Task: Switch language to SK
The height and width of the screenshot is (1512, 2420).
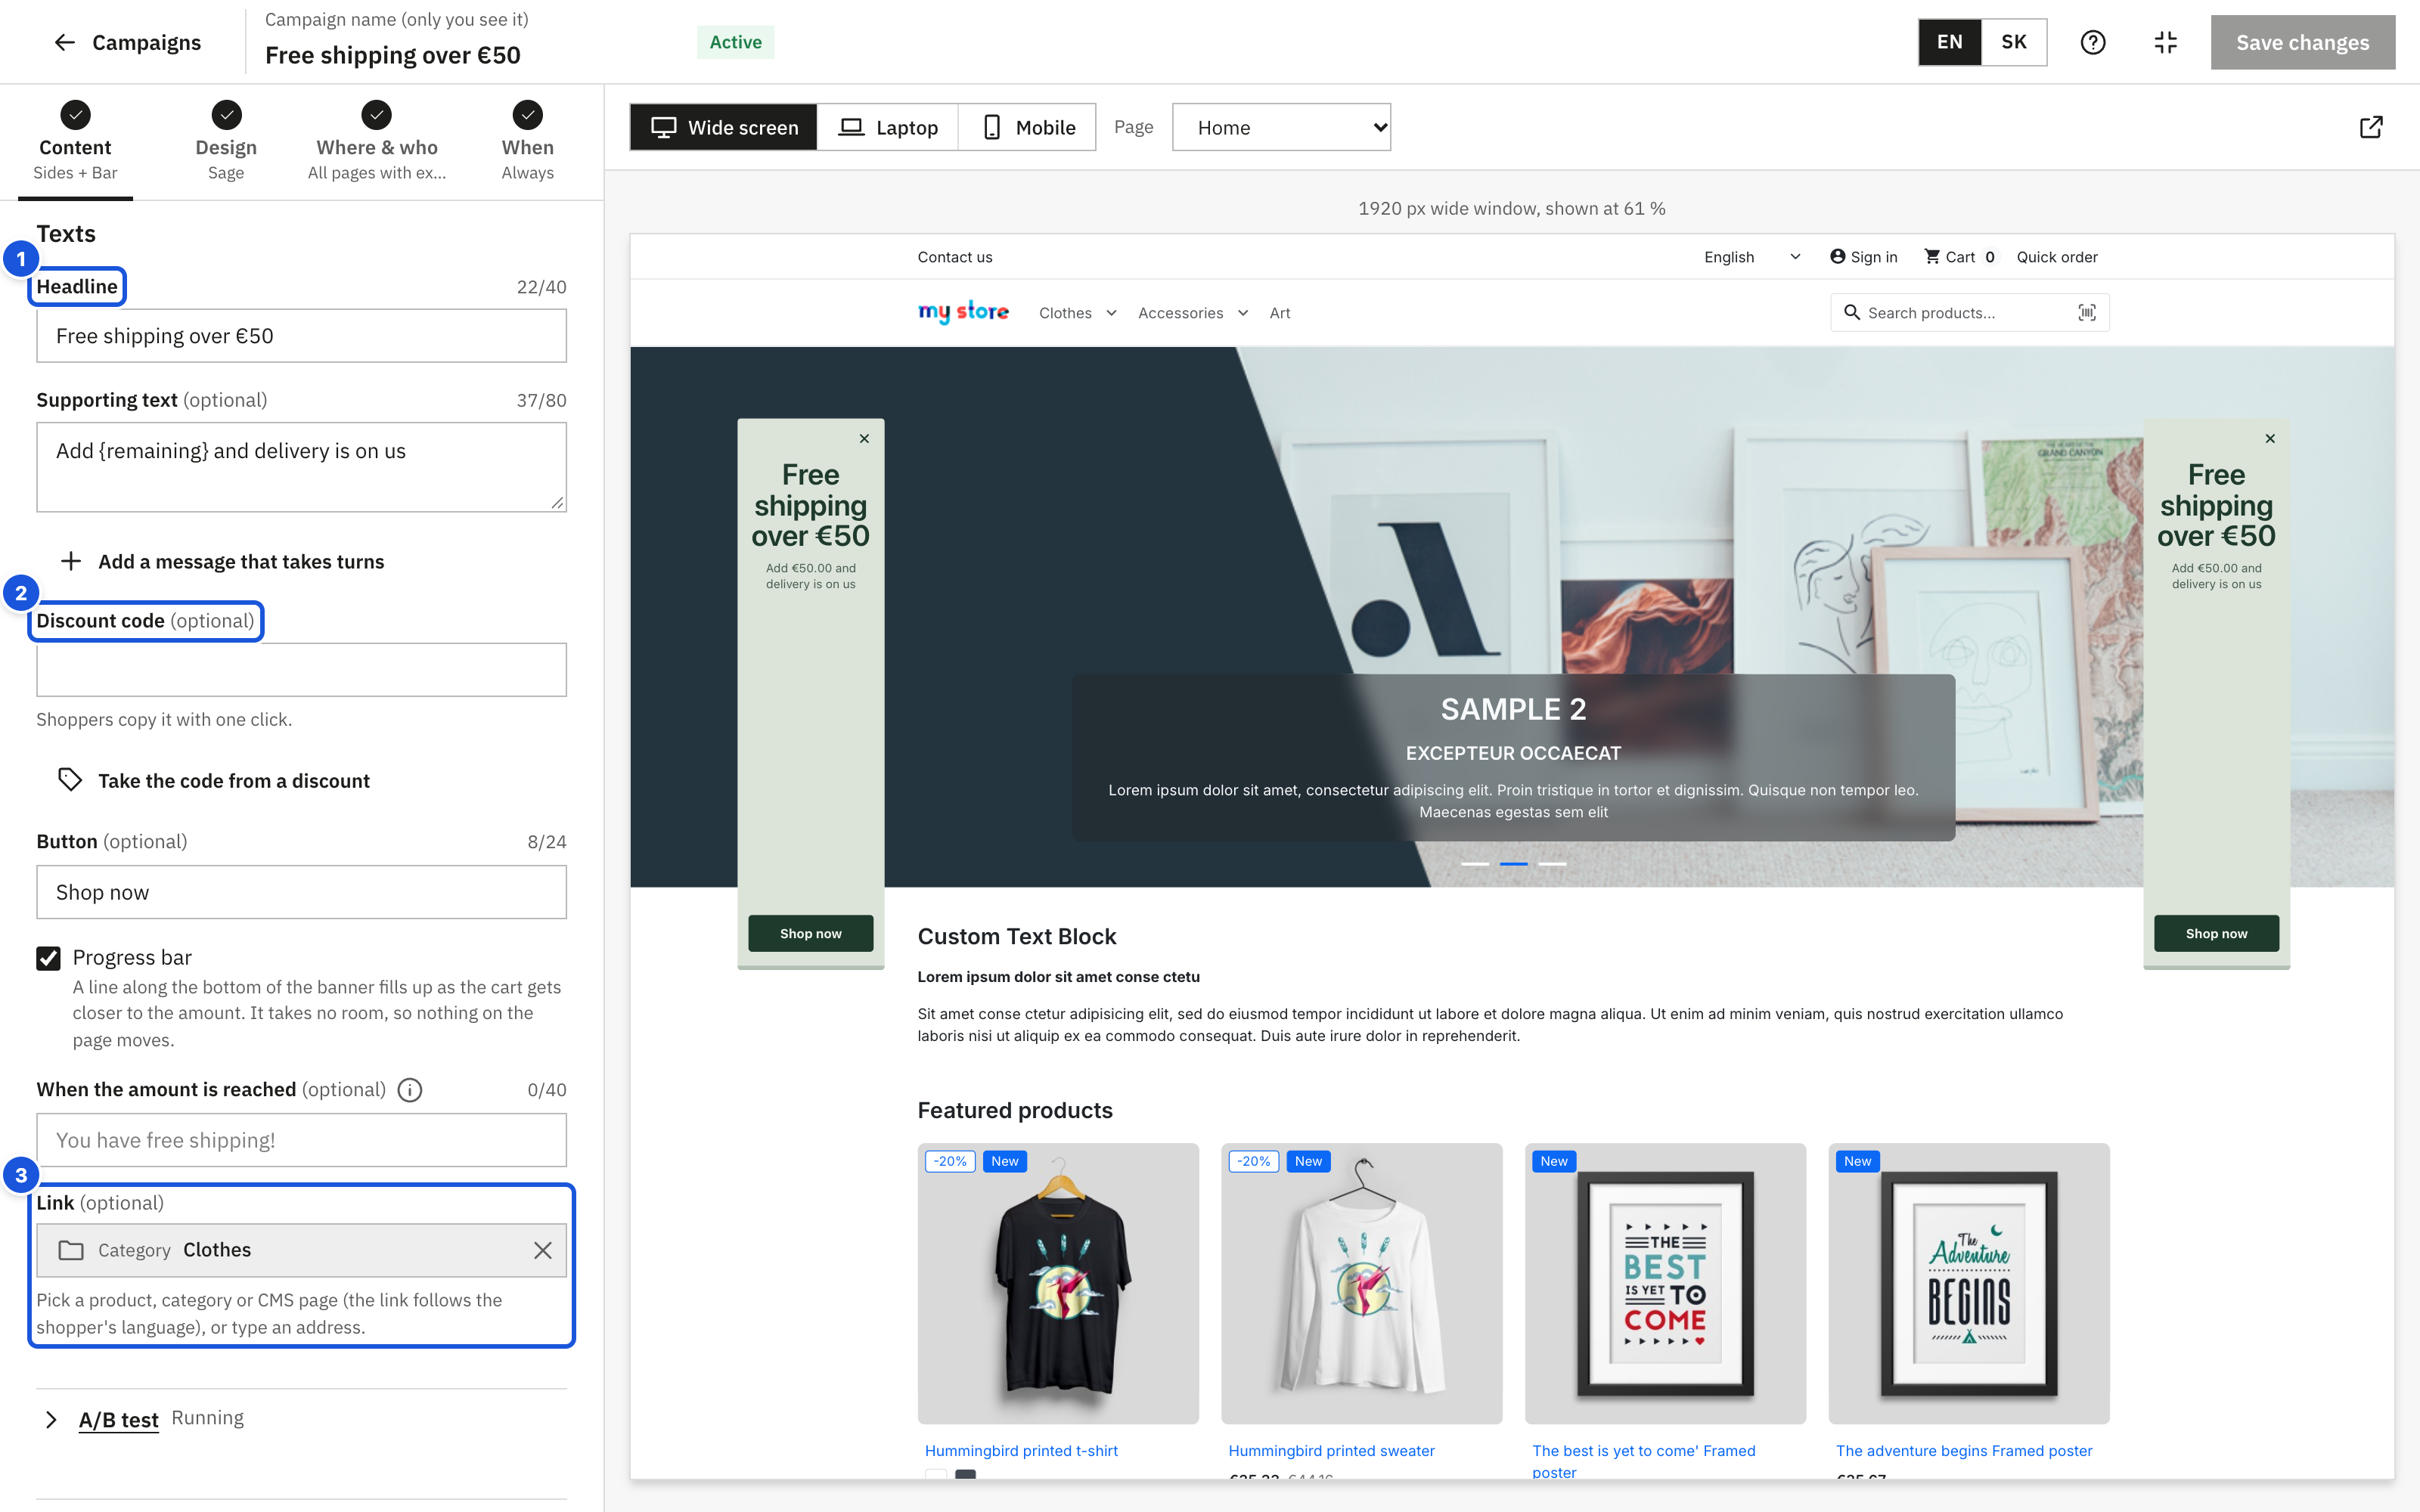Action: pyautogui.click(x=2014, y=42)
